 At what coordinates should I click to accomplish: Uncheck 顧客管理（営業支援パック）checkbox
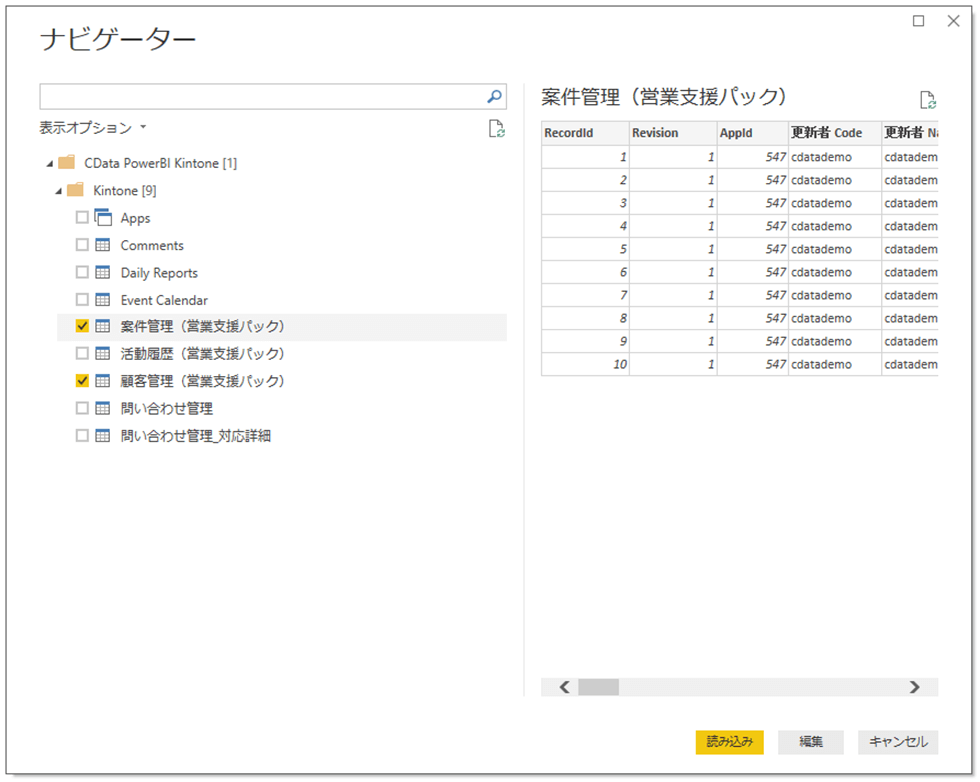82,380
